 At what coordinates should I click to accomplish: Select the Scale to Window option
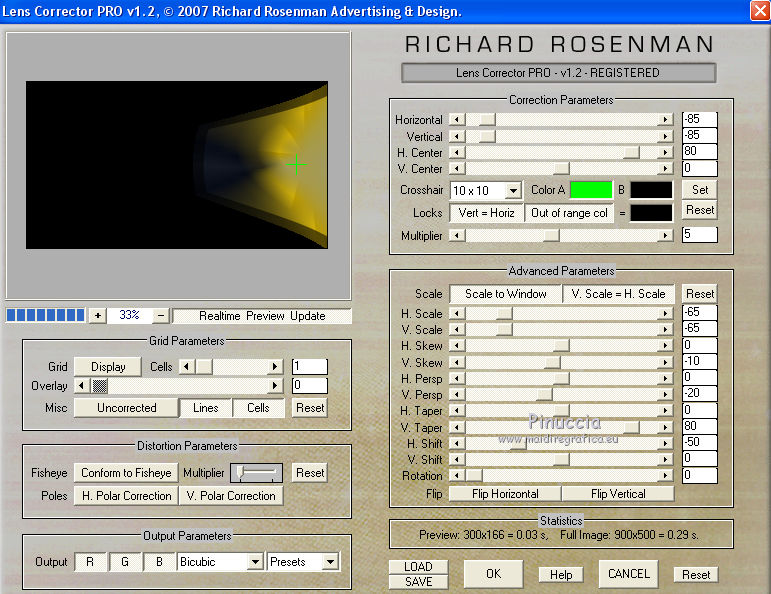click(505, 294)
